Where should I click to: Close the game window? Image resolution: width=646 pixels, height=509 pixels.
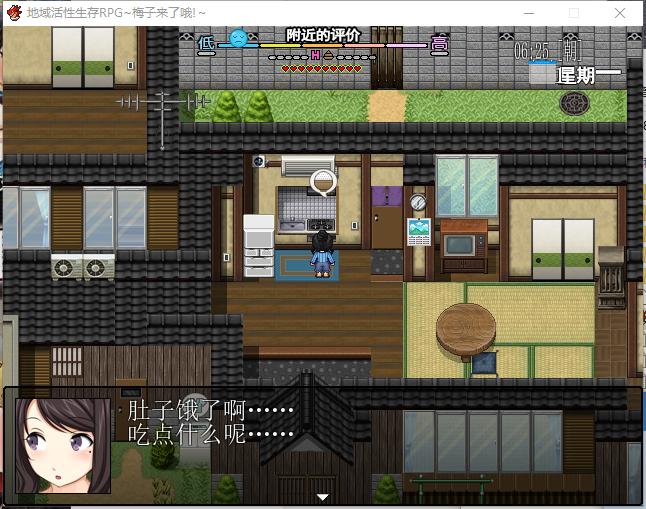tap(620, 13)
